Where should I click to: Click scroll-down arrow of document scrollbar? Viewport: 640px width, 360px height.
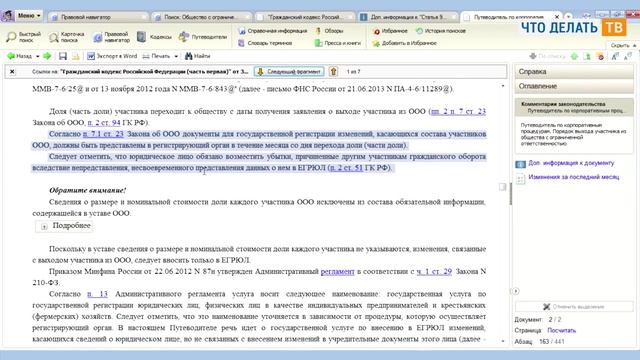coord(503,341)
